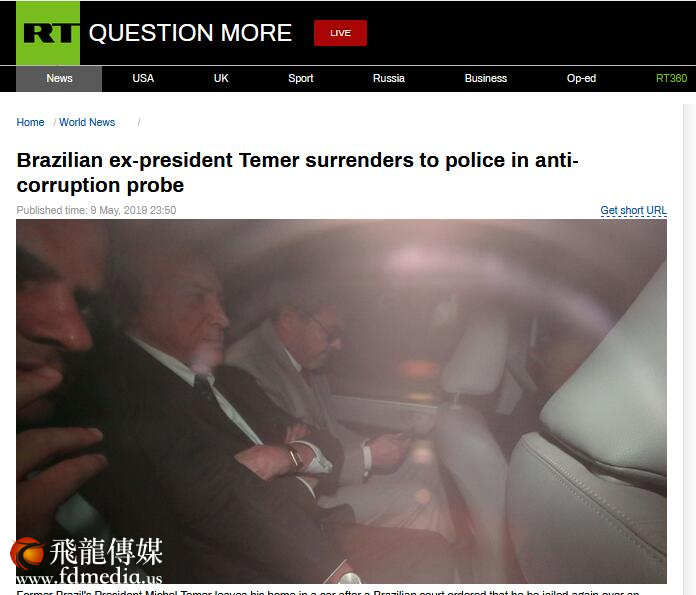Click the fdmedia.us watermark logo
The height and width of the screenshot is (595, 696).
(87, 560)
